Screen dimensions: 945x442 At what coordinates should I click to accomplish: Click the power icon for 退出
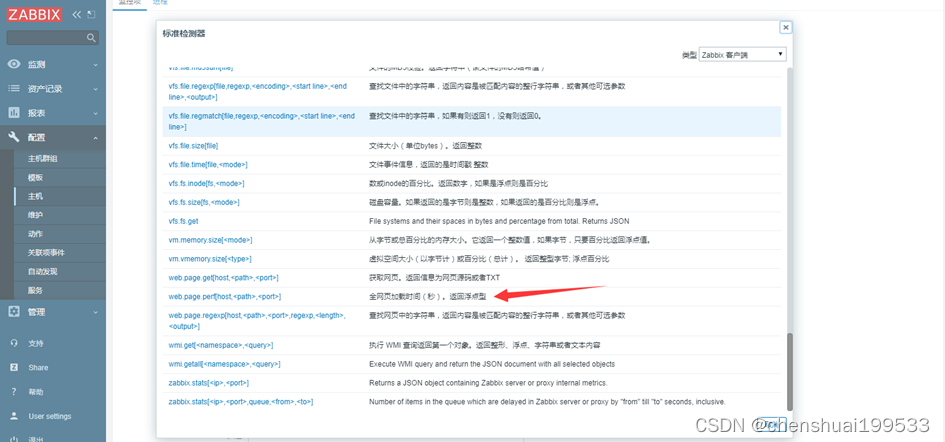pyautogui.click(x=14, y=439)
